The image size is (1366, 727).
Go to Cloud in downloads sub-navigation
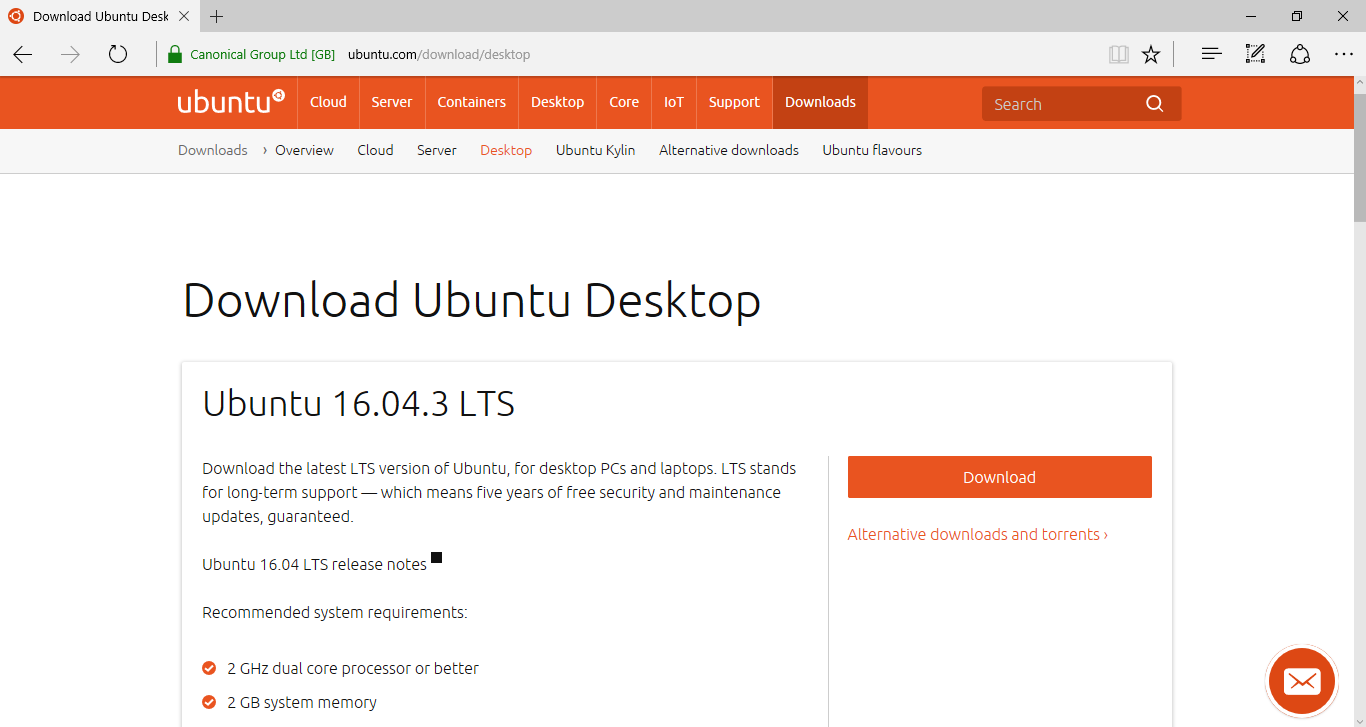click(x=375, y=150)
